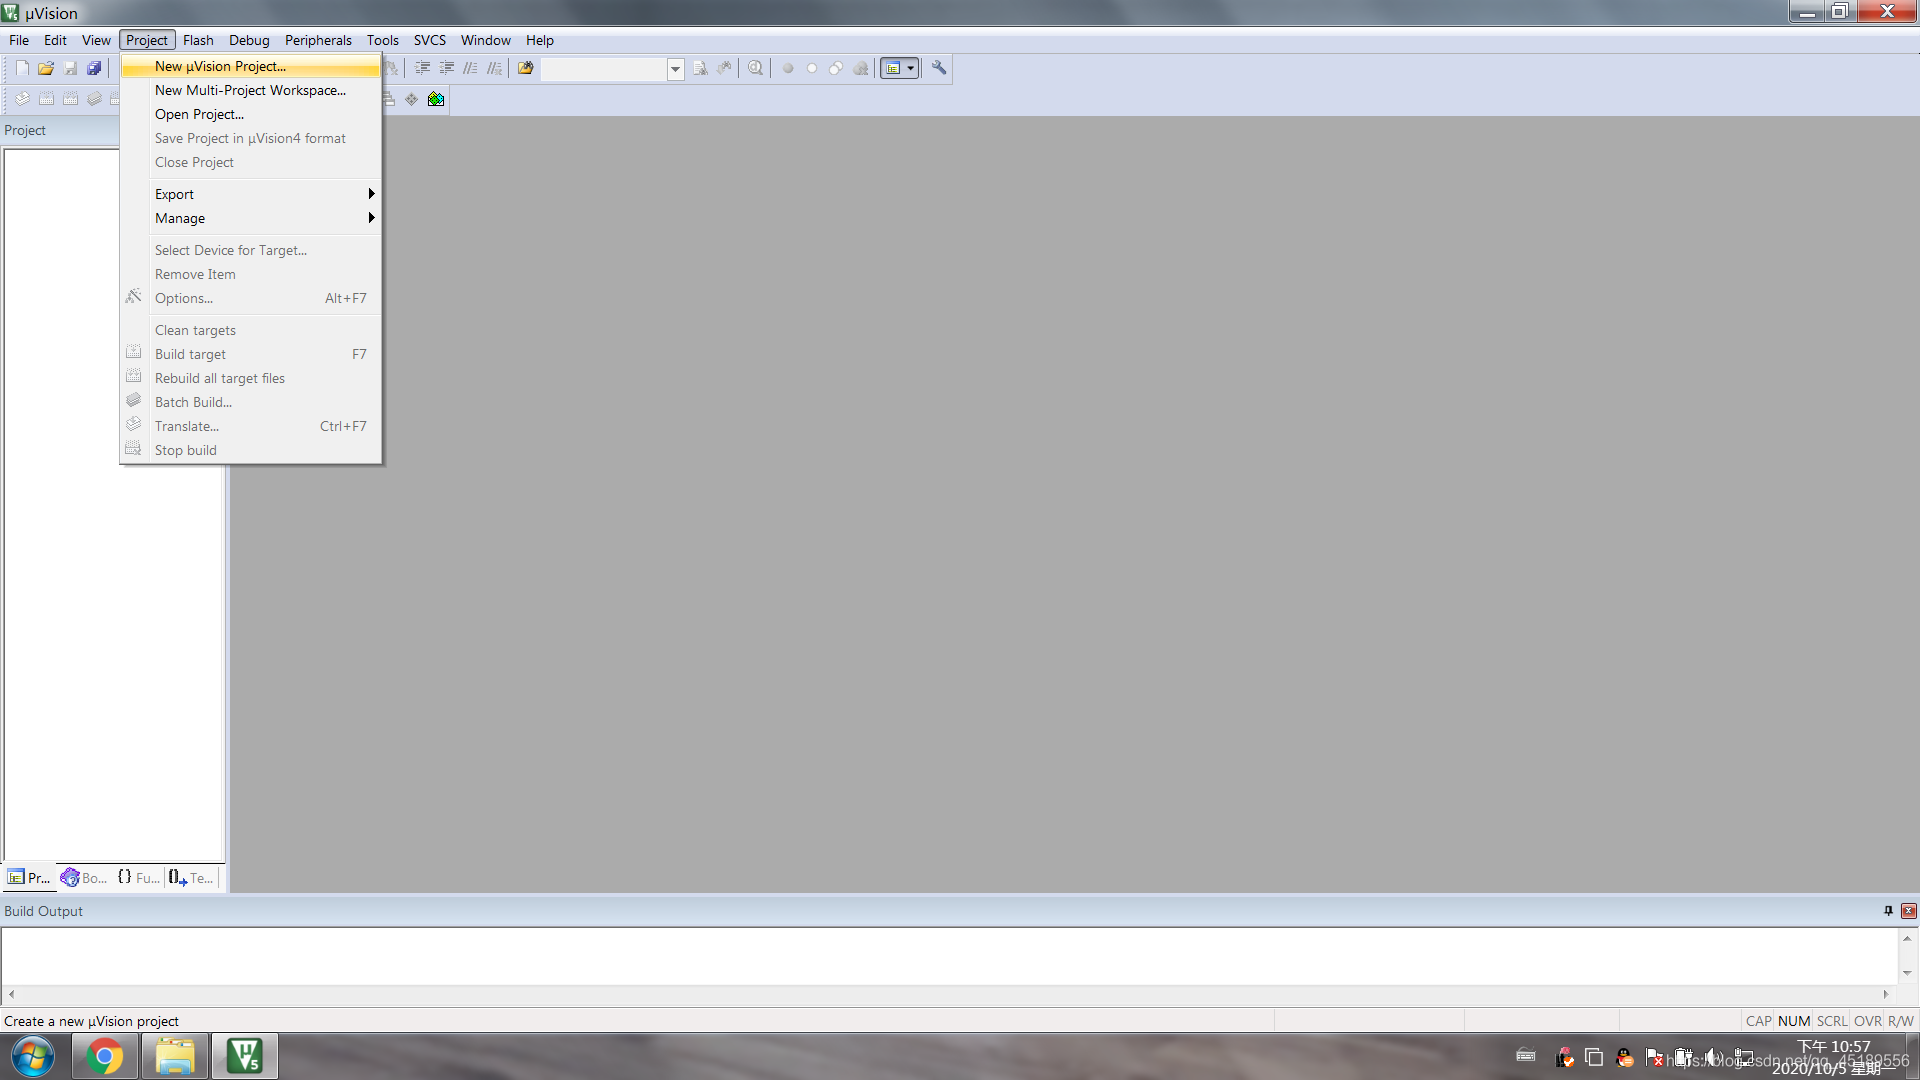Image resolution: width=1920 pixels, height=1080 pixels.
Task: Click the Find icon beside search box
Action: click(x=700, y=68)
